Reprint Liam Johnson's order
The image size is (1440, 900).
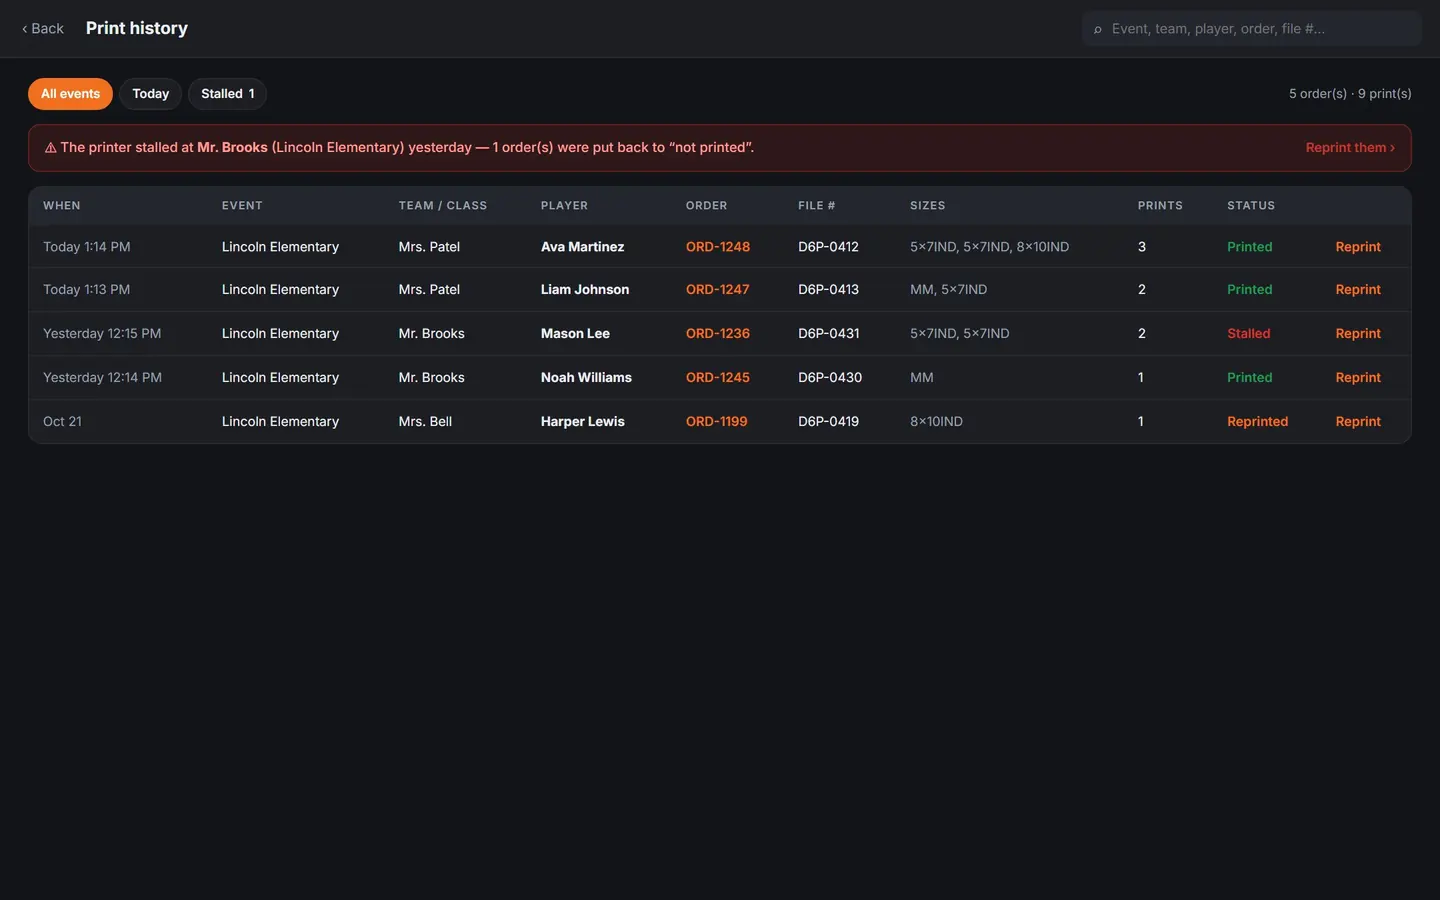tap(1358, 290)
